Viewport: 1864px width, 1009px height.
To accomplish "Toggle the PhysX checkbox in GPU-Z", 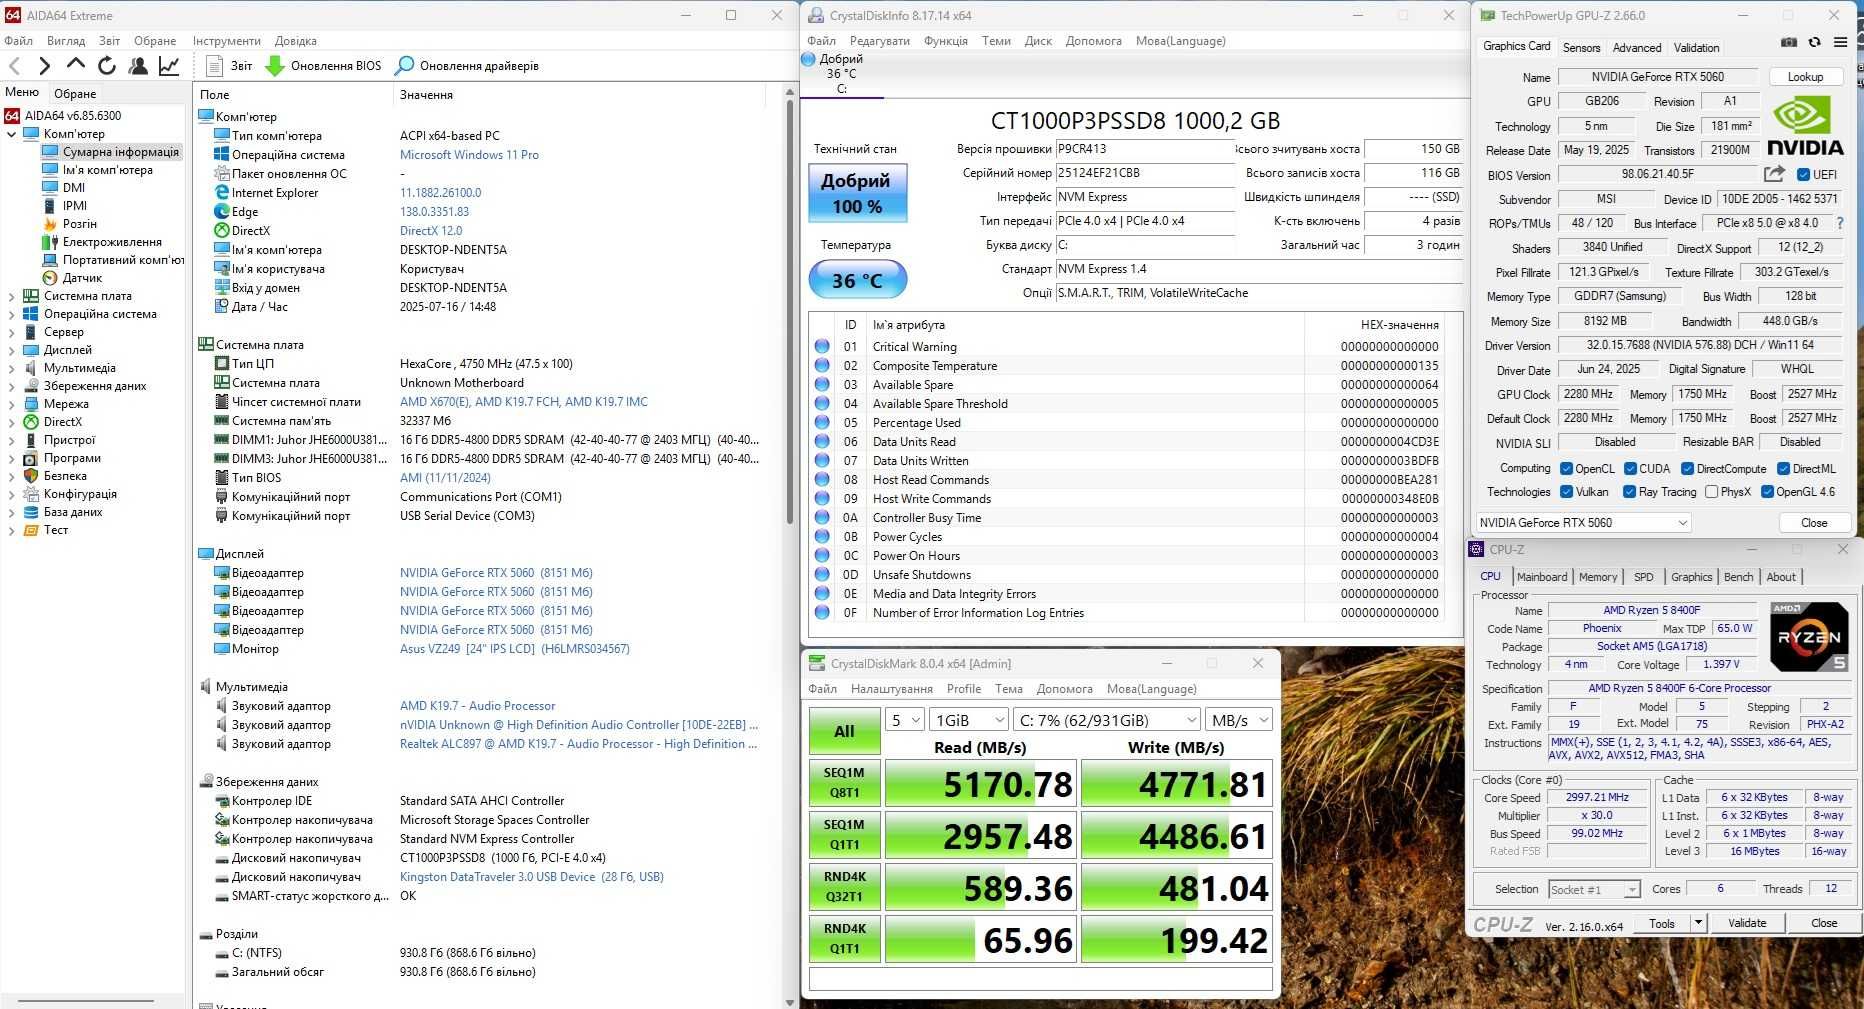I will pos(1711,491).
